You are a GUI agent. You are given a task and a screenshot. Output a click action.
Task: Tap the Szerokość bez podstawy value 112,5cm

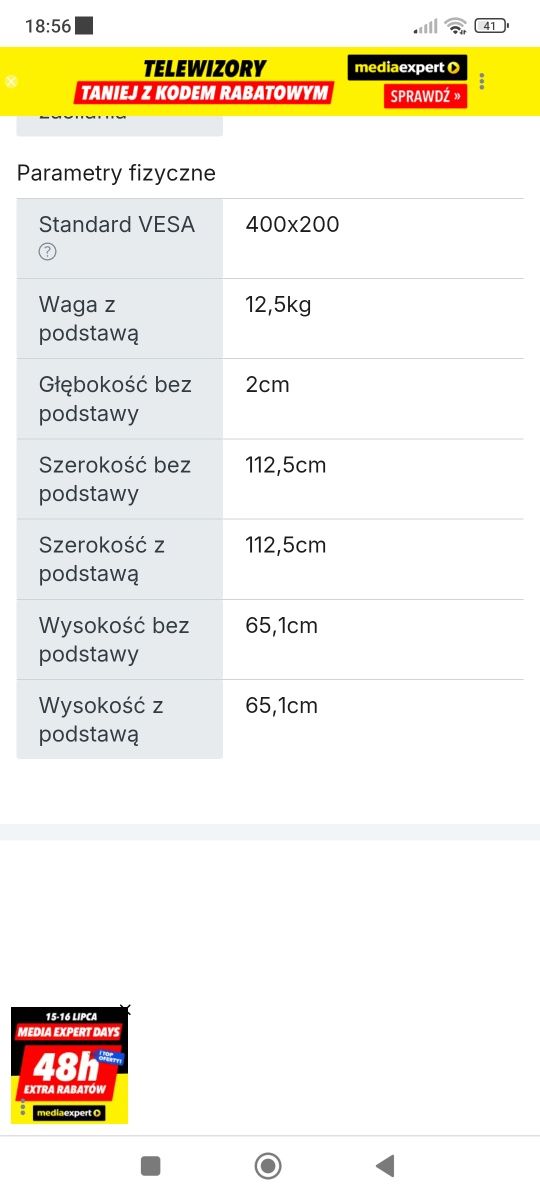pos(286,465)
